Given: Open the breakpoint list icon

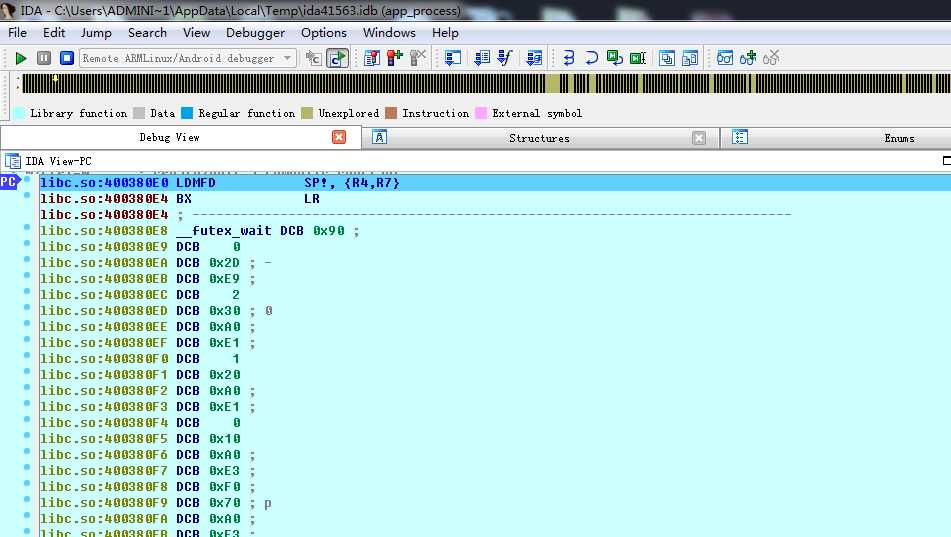Looking at the screenshot, I should (372, 58).
